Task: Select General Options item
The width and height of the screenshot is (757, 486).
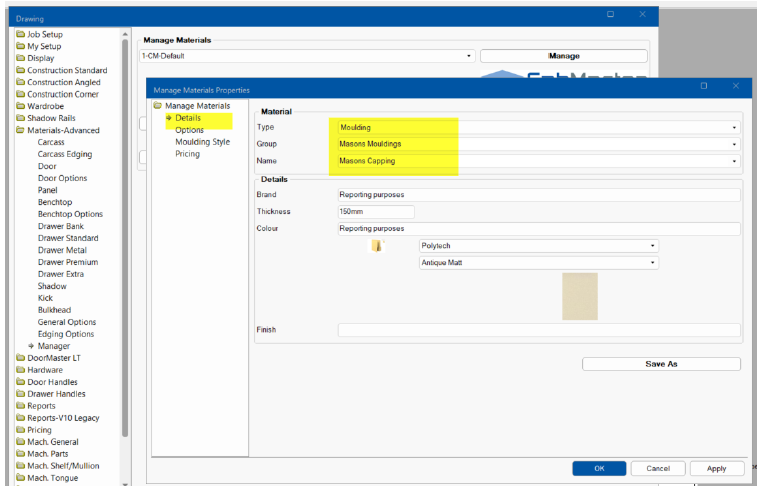Action: (x=67, y=322)
